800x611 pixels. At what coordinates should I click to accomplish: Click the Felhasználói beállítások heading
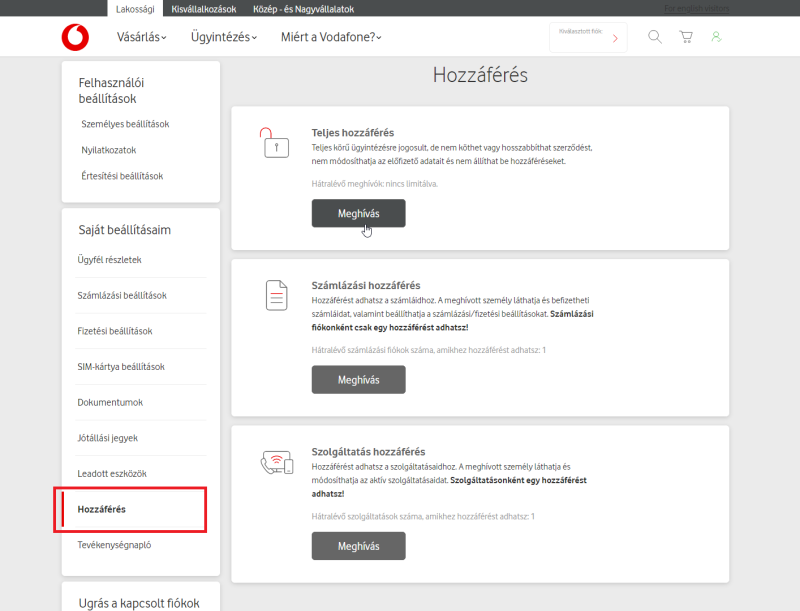point(111,90)
